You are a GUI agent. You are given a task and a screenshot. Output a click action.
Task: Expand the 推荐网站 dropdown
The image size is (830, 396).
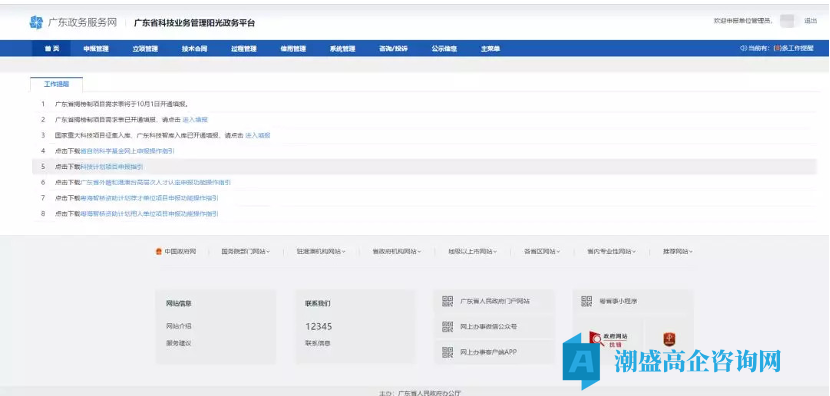(x=678, y=251)
